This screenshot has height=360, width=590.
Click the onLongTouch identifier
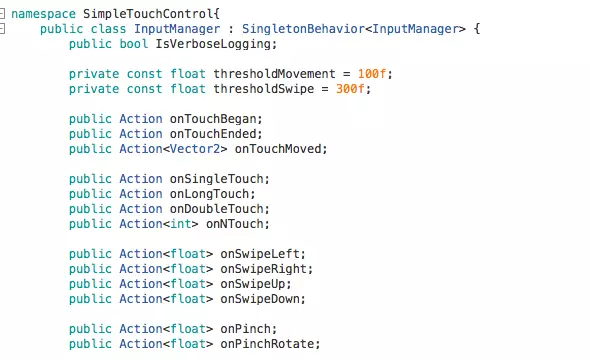pos(210,194)
